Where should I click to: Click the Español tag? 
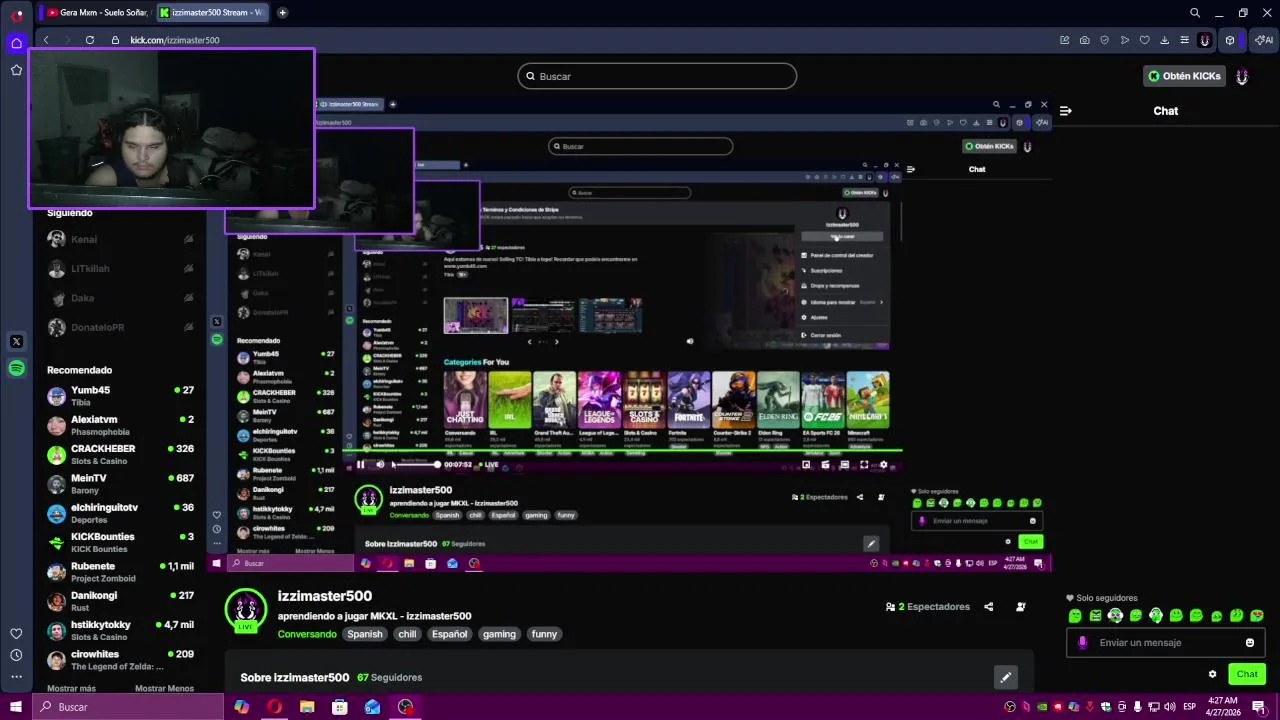449,634
